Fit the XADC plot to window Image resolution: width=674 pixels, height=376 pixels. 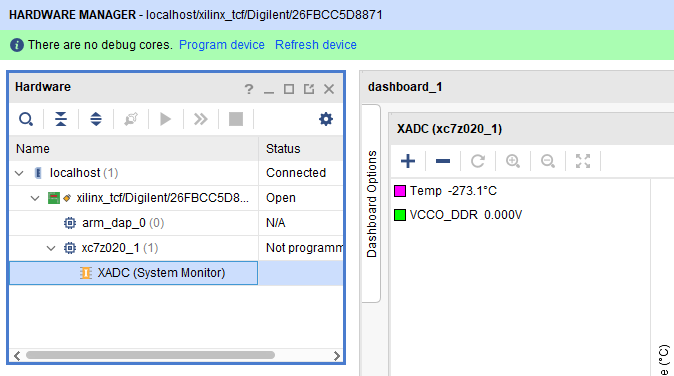tap(583, 161)
